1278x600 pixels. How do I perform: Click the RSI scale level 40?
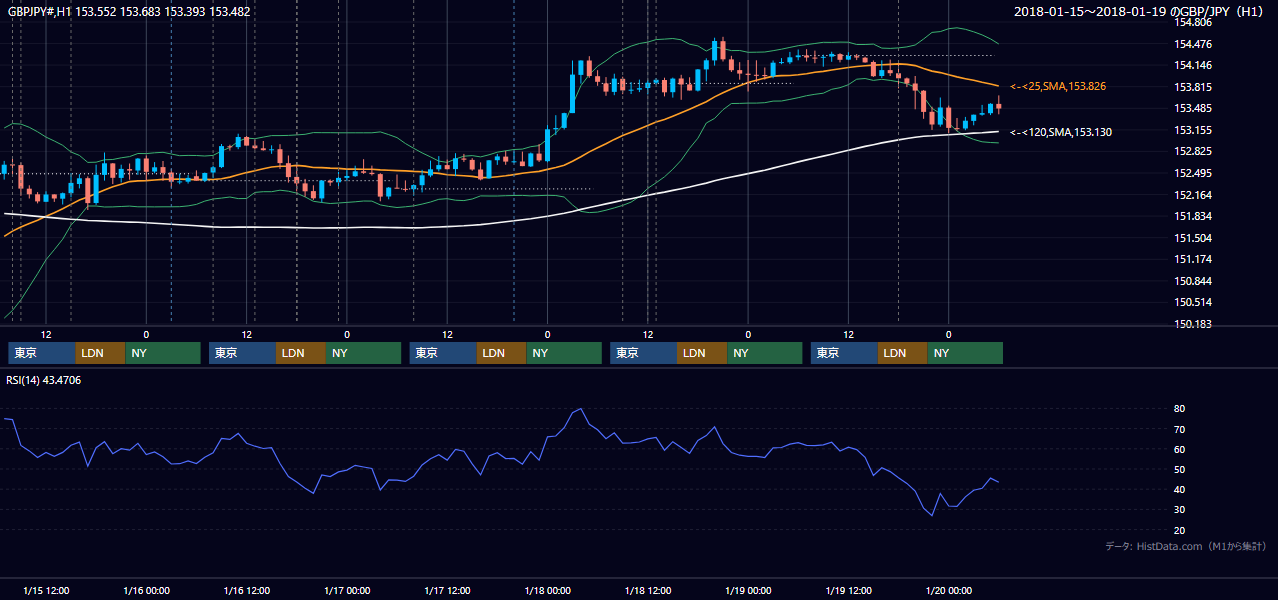tap(1180, 489)
